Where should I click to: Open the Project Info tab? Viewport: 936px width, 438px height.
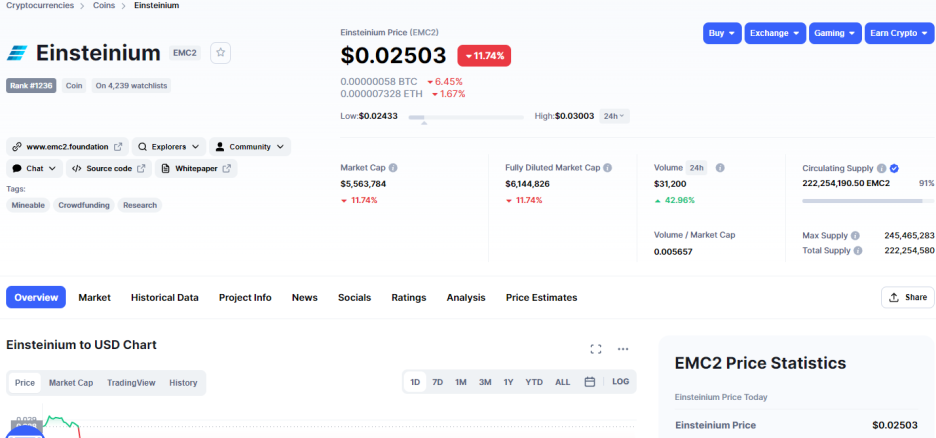pyautogui.click(x=245, y=297)
